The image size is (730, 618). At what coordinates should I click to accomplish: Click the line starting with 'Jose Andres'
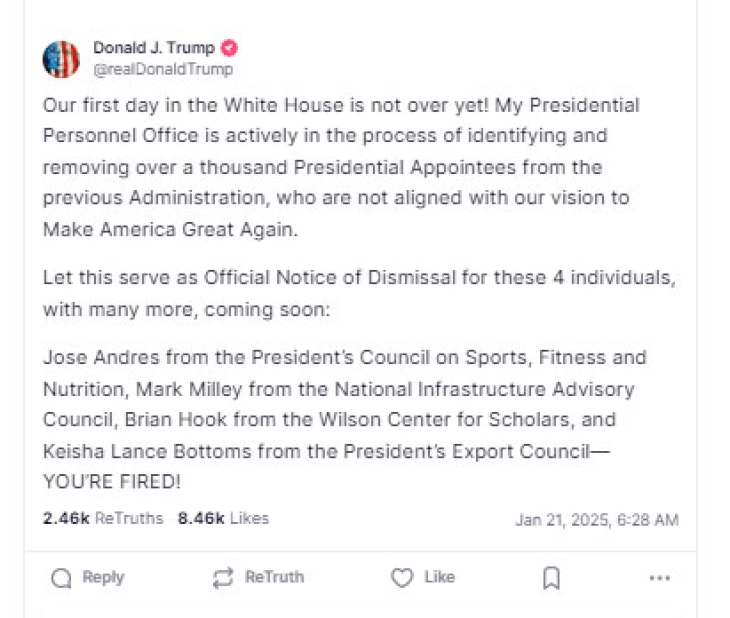tap(345, 358)
